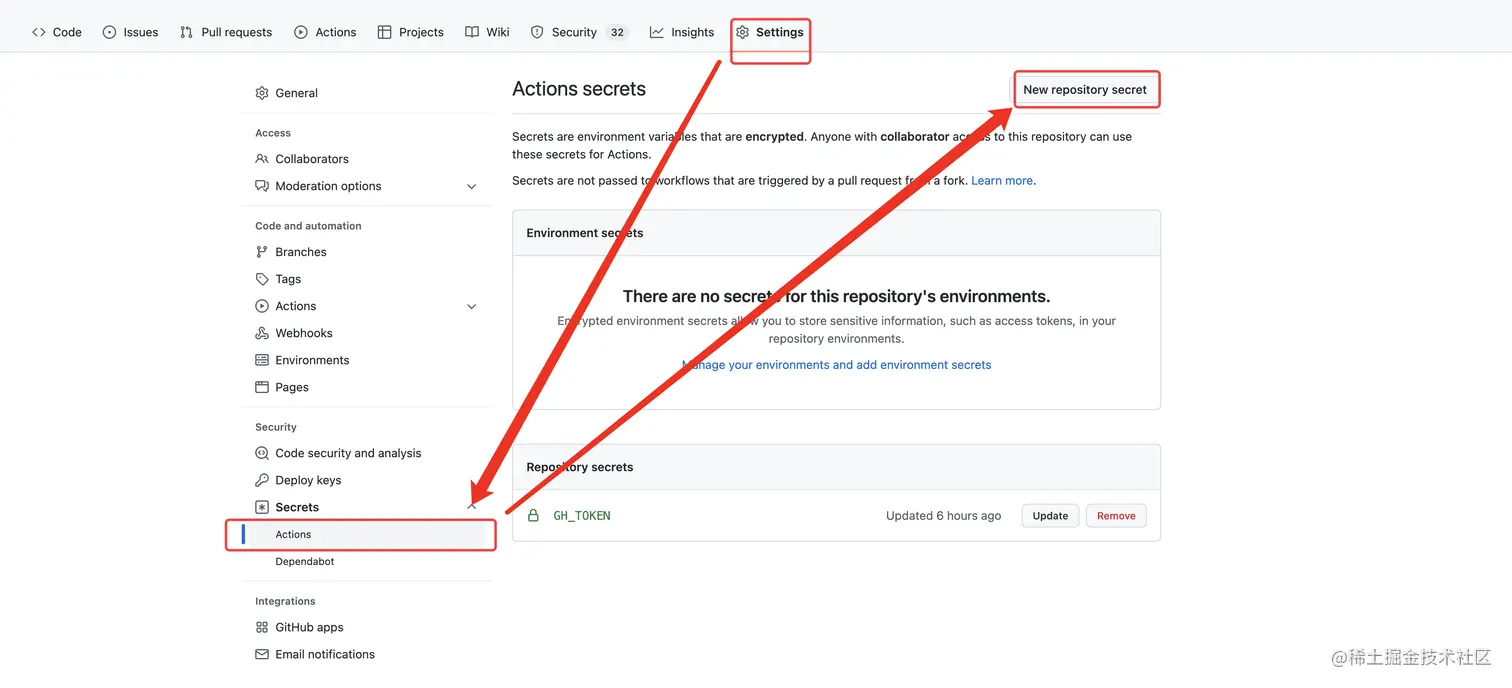
Task: Open the Issues tab
Action: click(x=130, y=32)
